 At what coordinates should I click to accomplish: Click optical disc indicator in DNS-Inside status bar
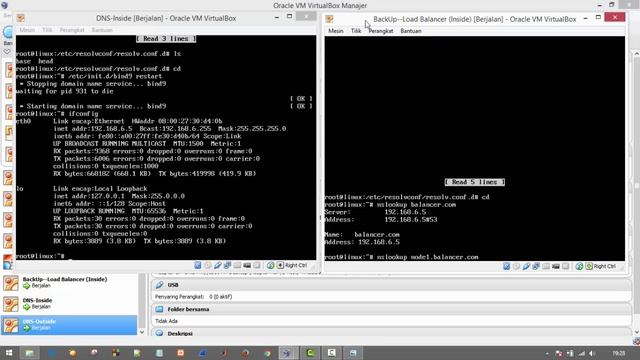click(x=208, y=265)
